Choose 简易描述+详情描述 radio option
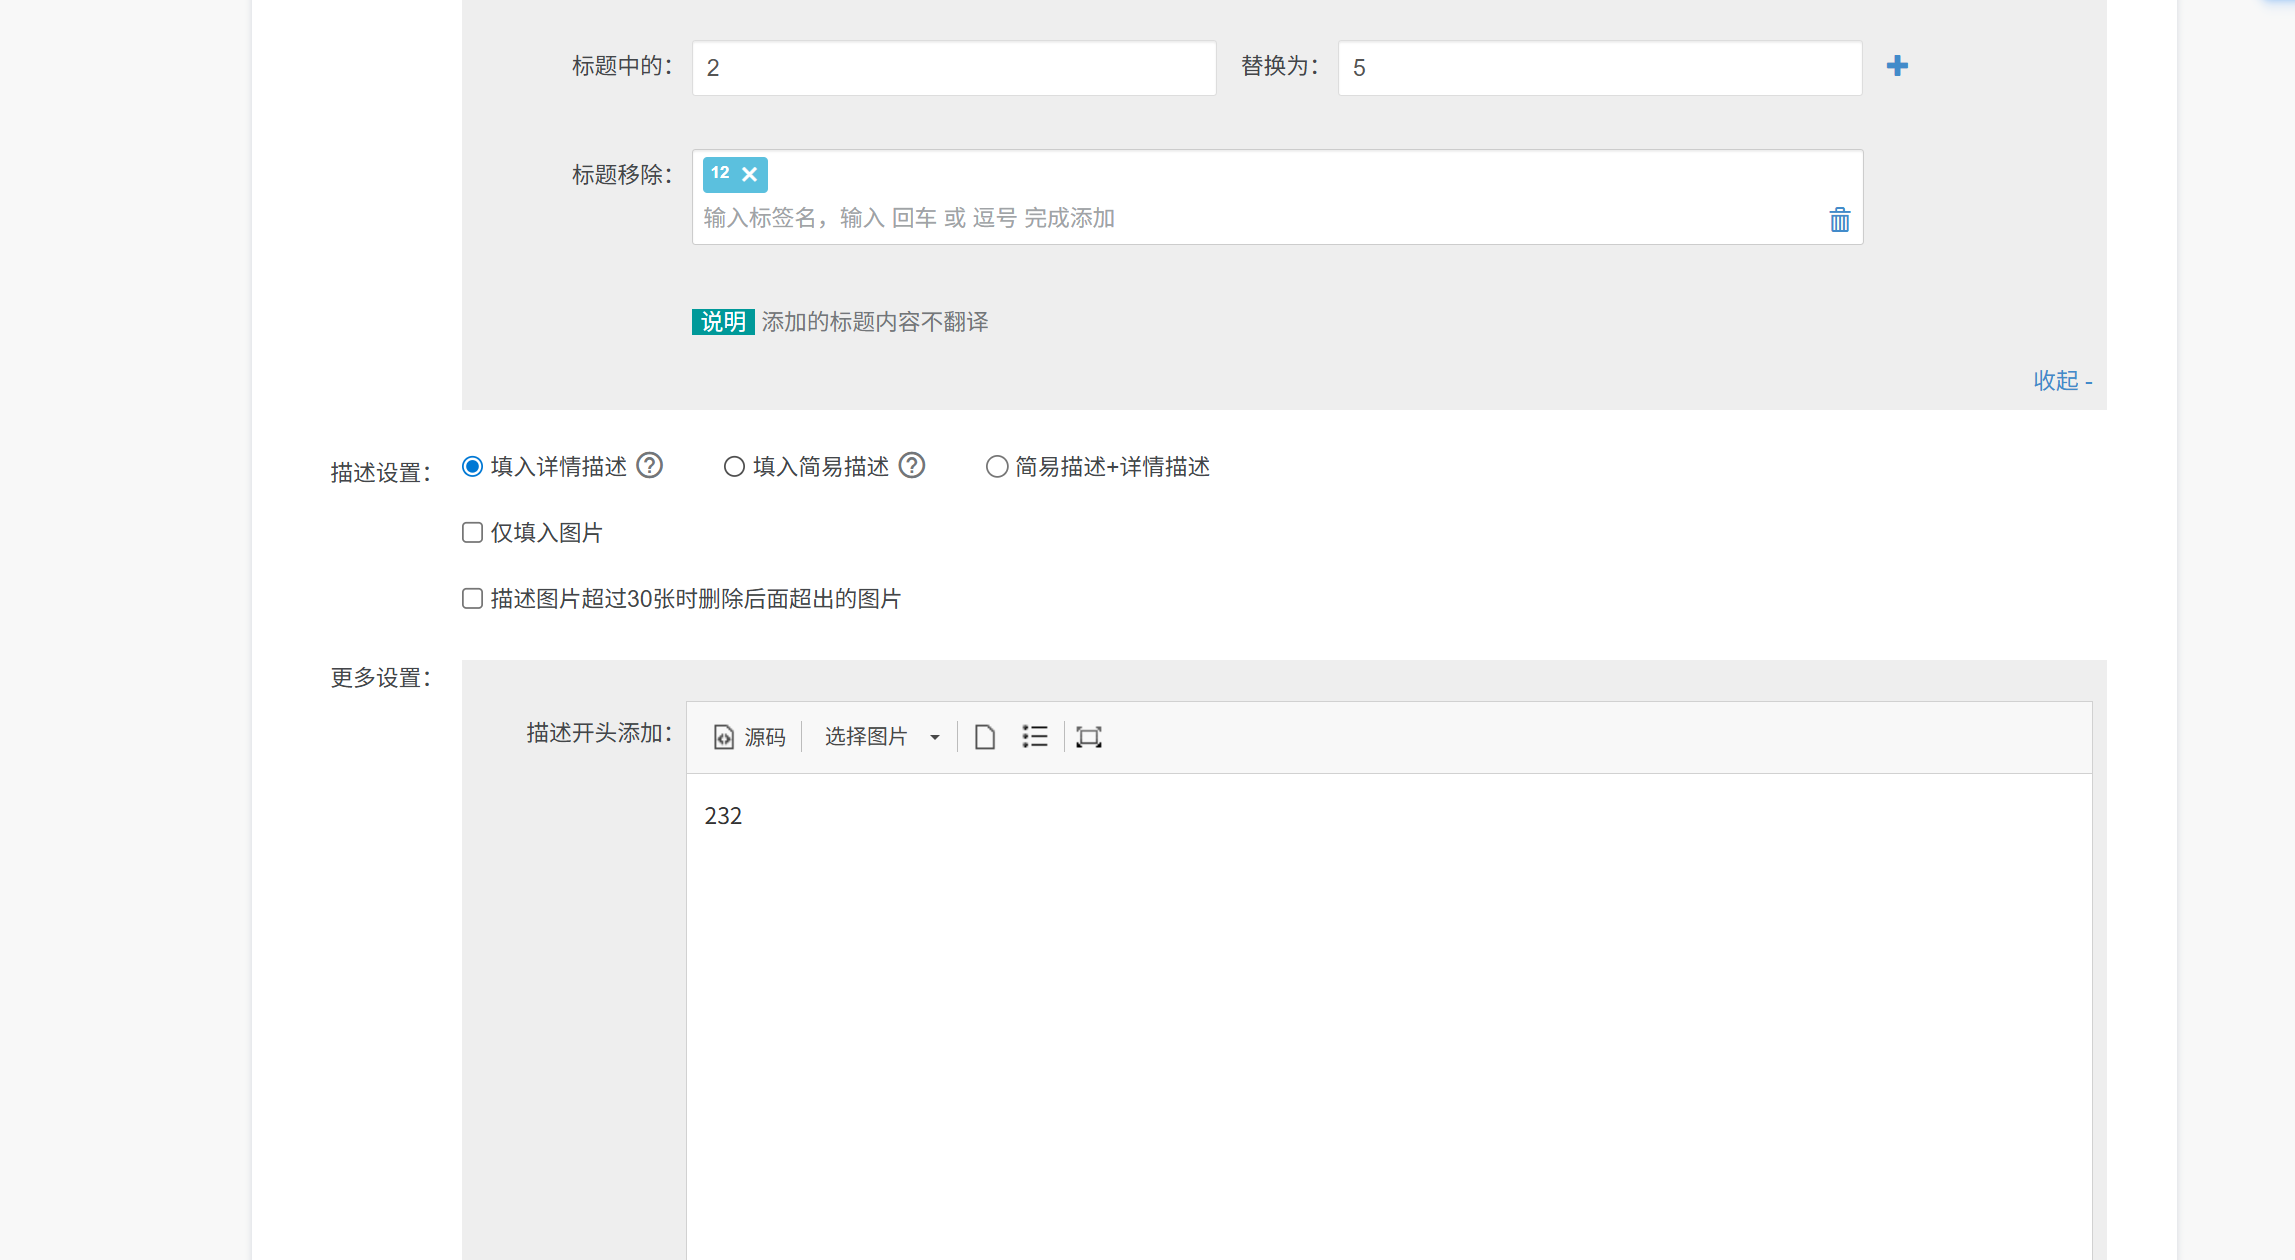The image size is (2295, 1260). tap(997, 467)
